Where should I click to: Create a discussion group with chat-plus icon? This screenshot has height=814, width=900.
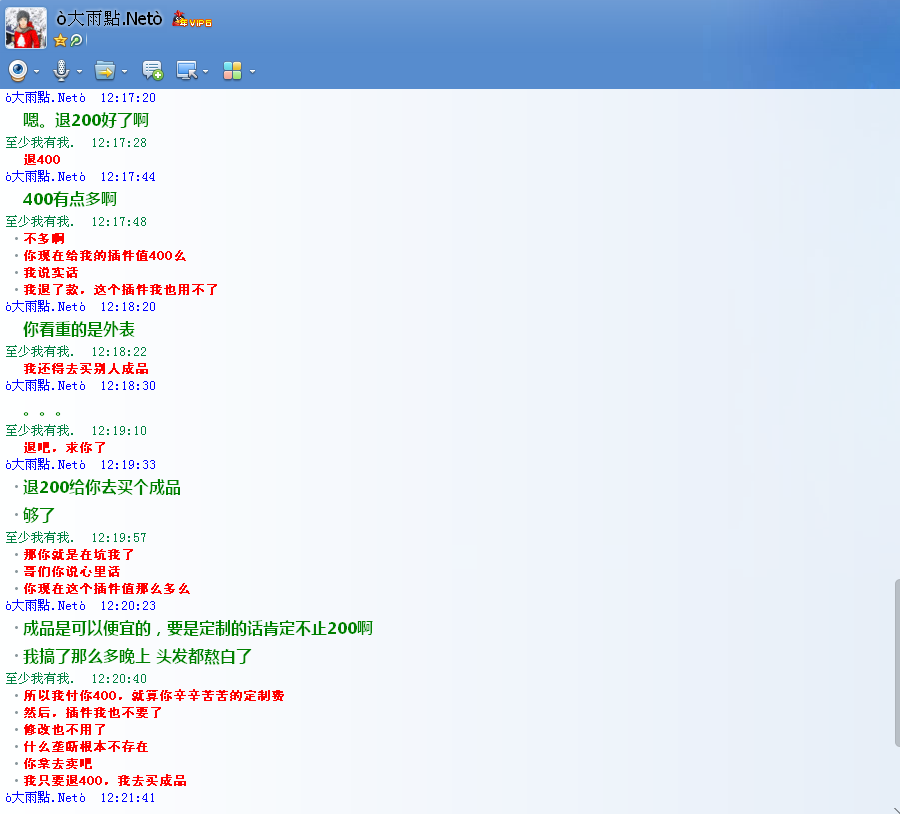click(153, 71)
